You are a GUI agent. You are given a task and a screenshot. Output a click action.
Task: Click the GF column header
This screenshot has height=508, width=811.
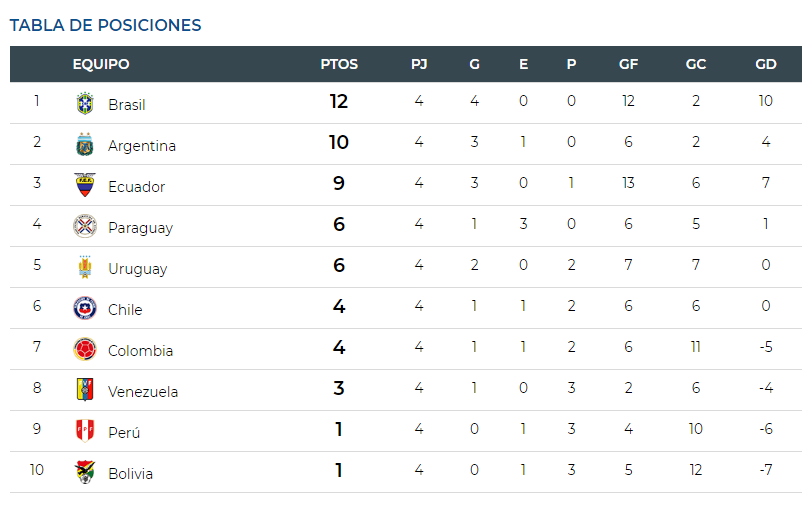coord(628,64)
